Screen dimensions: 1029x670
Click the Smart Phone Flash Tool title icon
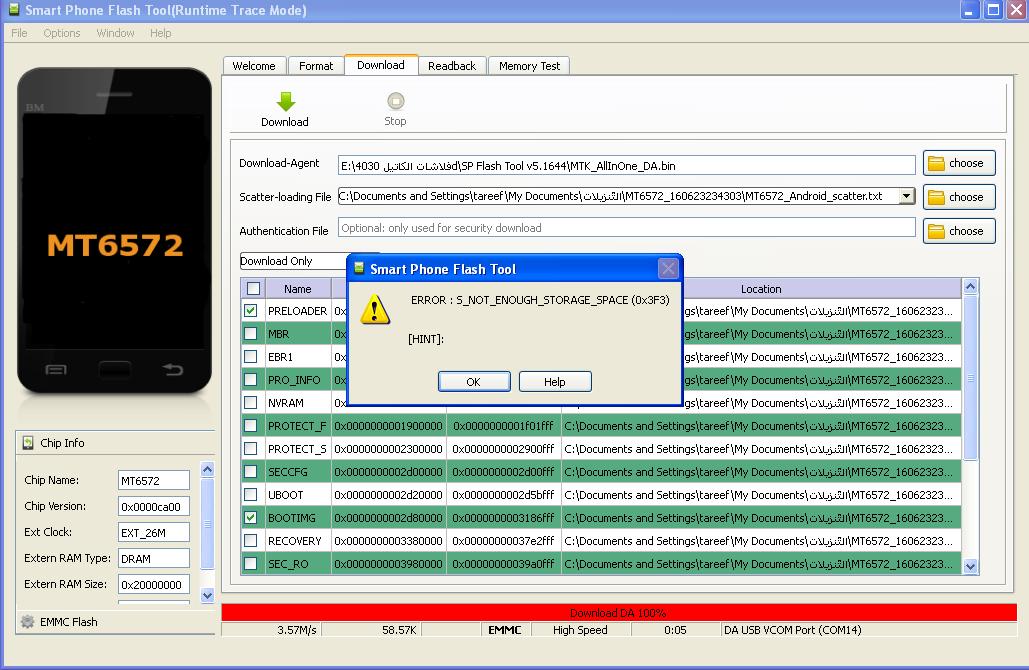(x=14, y=9)
